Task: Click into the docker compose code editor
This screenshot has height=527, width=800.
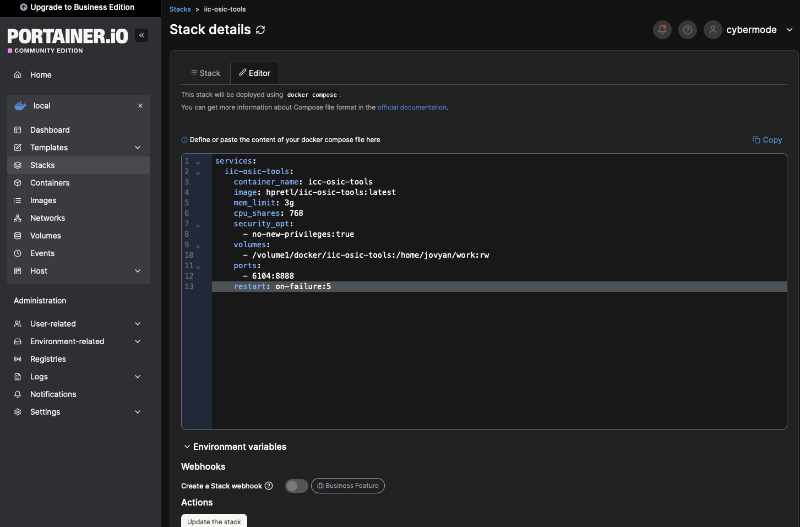Action: (500, 350)
